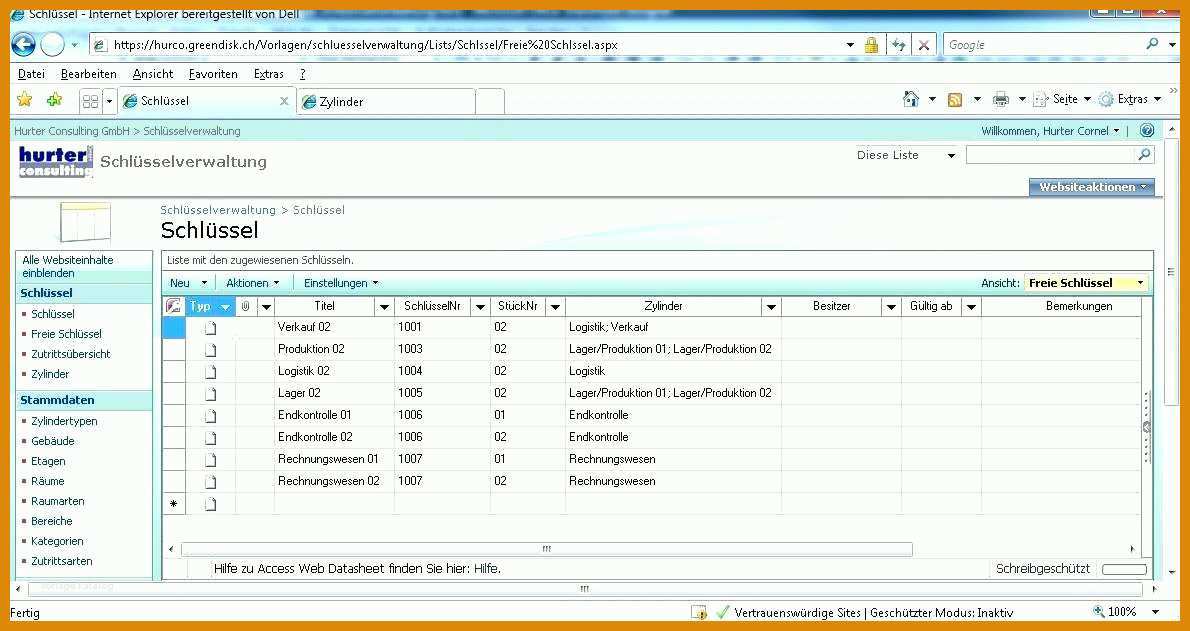Click the datasheet horizontal scrollbar
Image resolution: width=1190 pixels, height=631 pixels.
[x=546, y=549]
